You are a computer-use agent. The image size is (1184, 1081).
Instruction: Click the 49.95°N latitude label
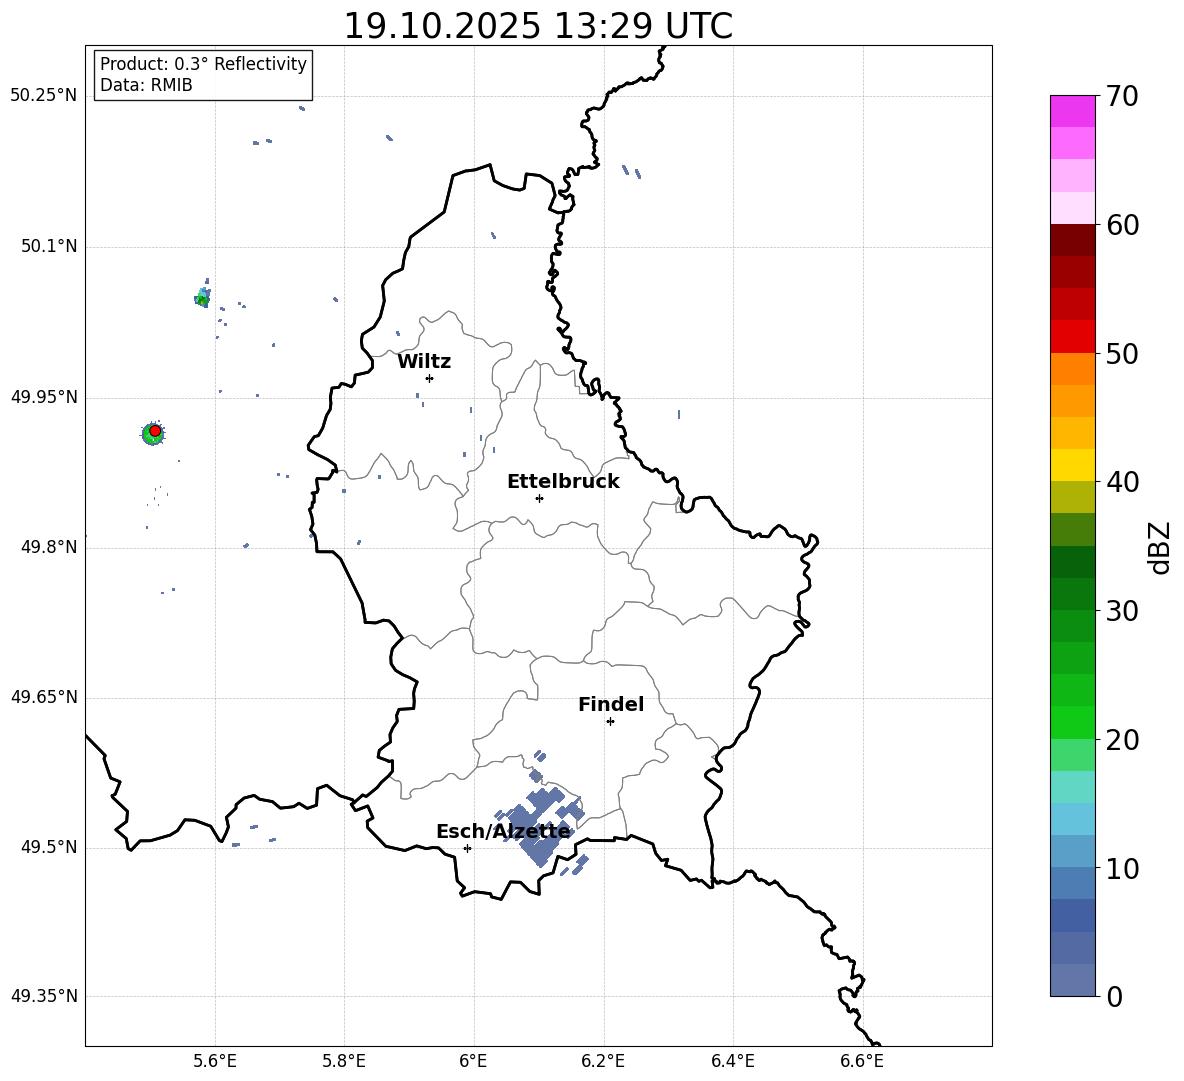pyautogui.click(x=44, y=397)
